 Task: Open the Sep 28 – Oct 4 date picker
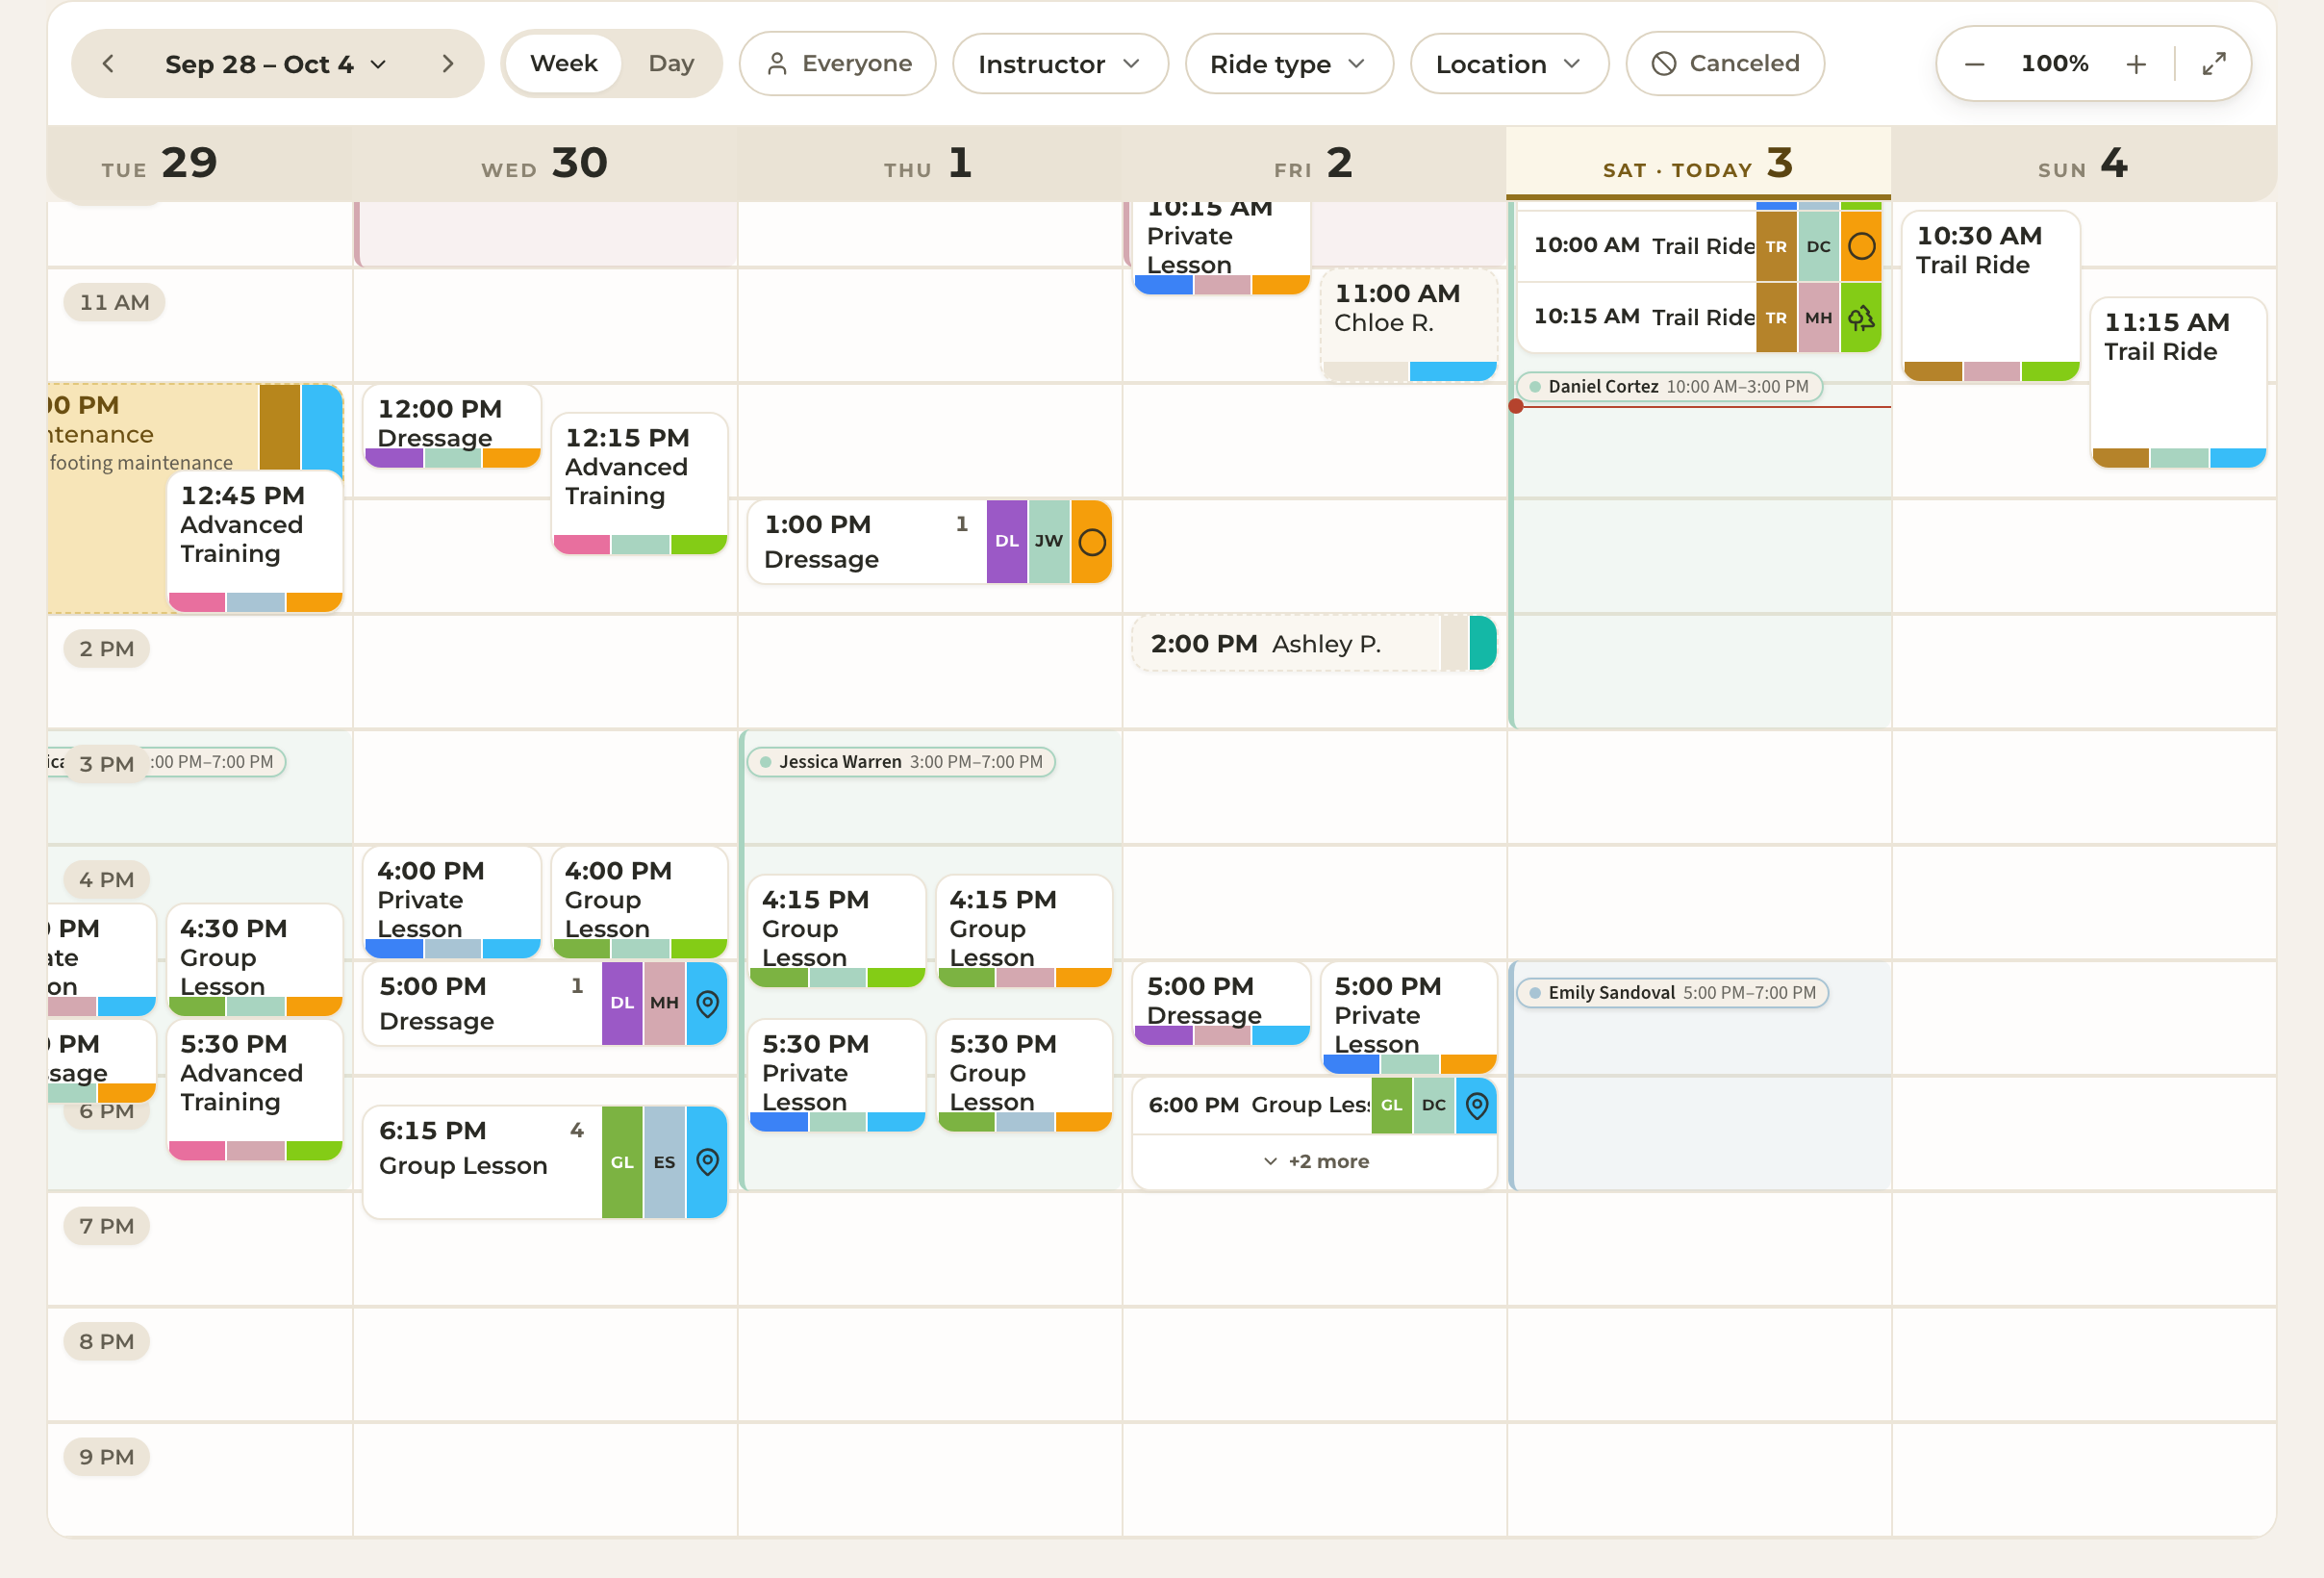(277, 64)
